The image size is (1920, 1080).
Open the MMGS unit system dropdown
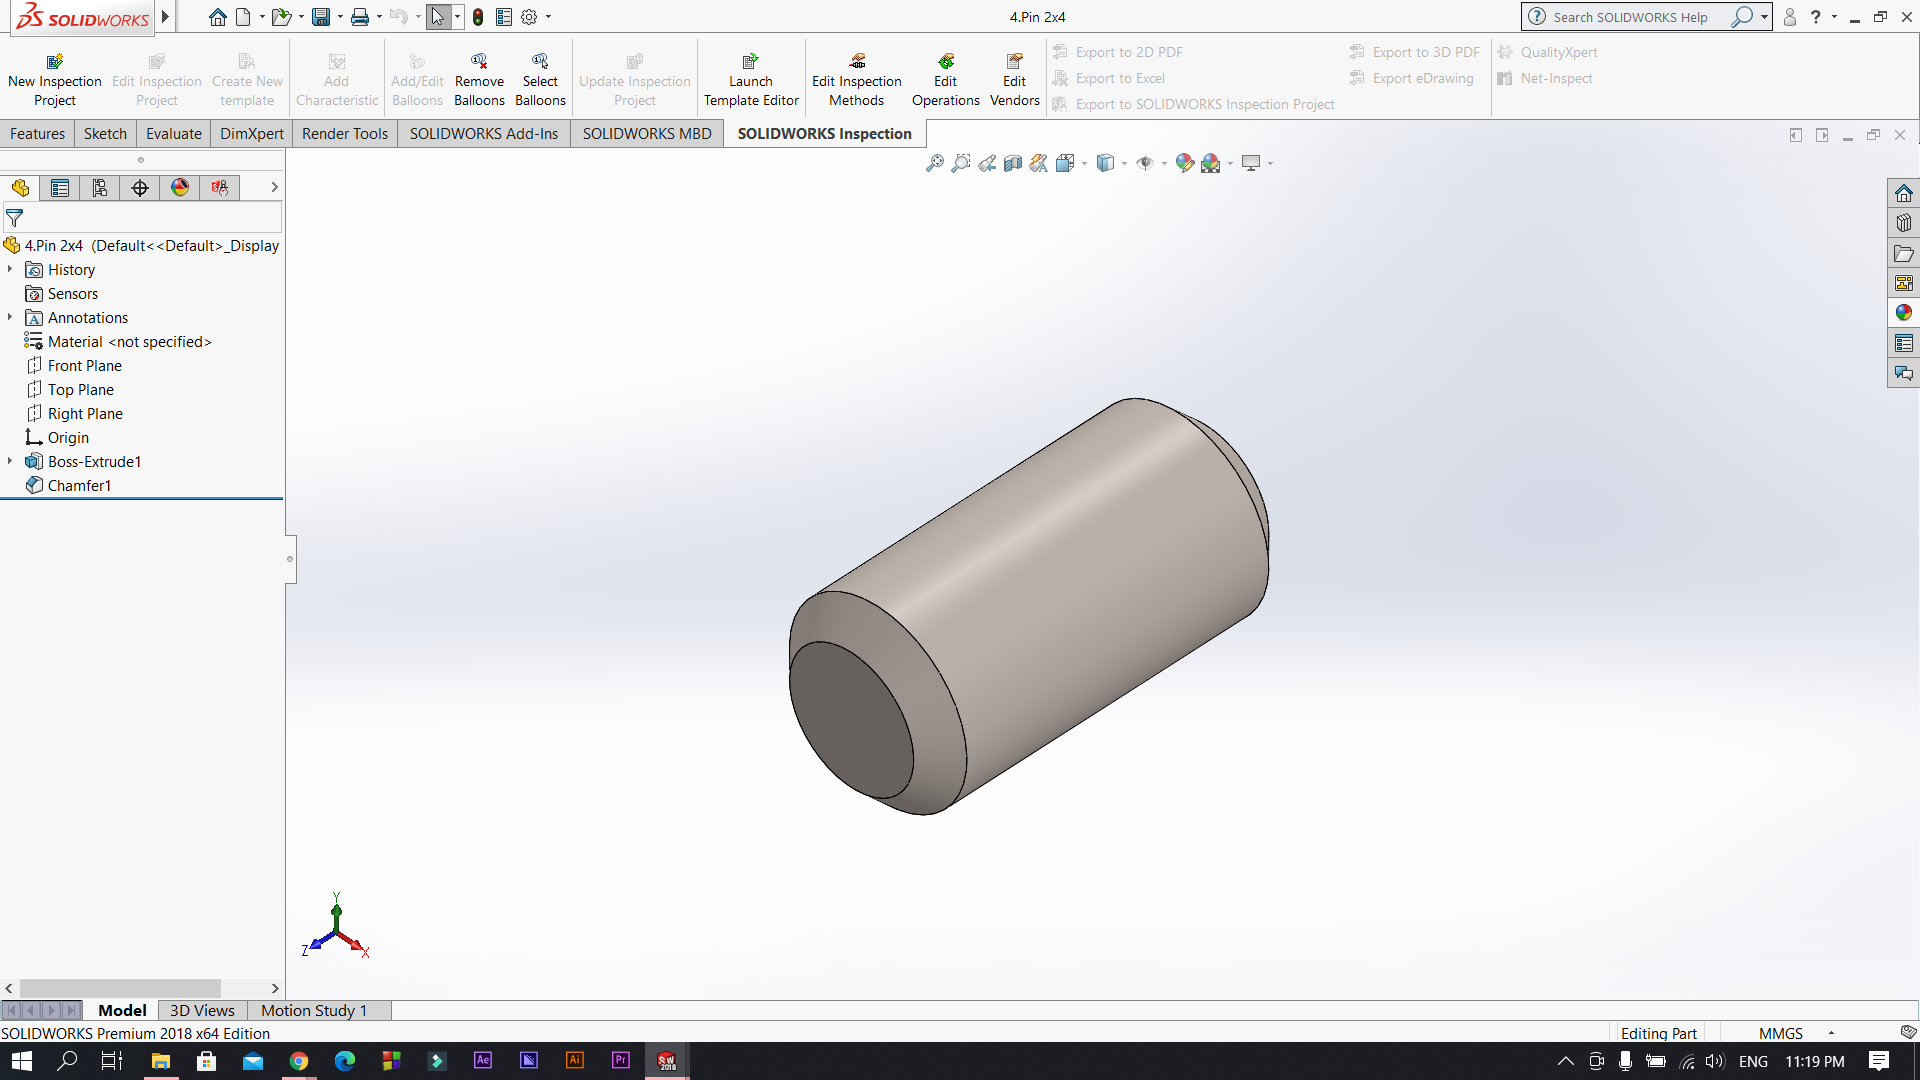click(x=1832, y=1033)
